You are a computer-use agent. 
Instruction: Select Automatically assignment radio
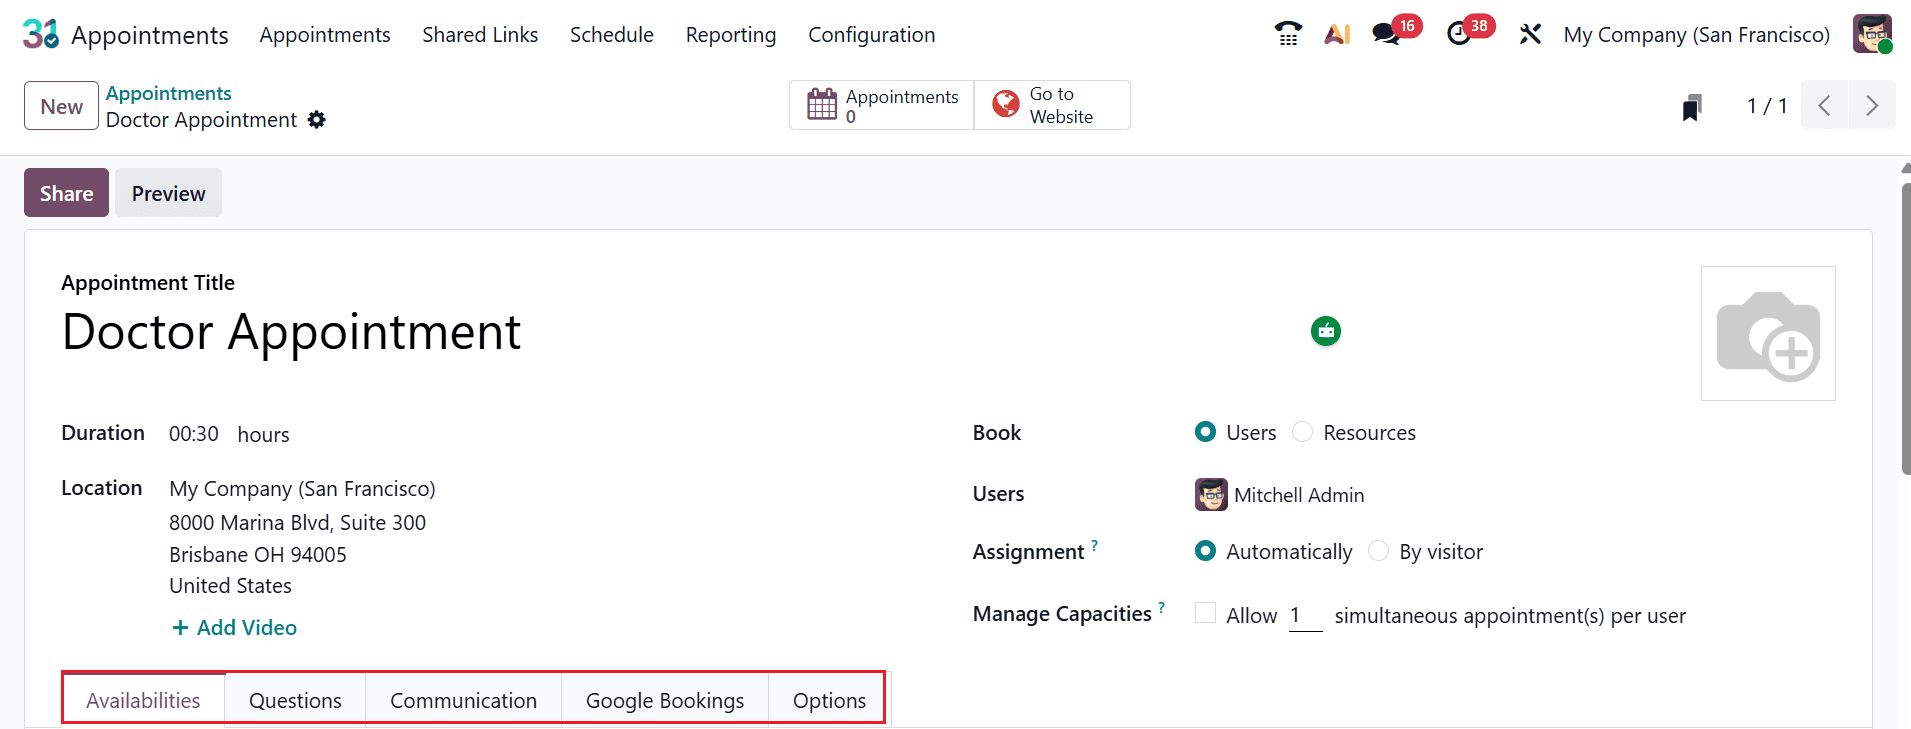coord(1205,551)
